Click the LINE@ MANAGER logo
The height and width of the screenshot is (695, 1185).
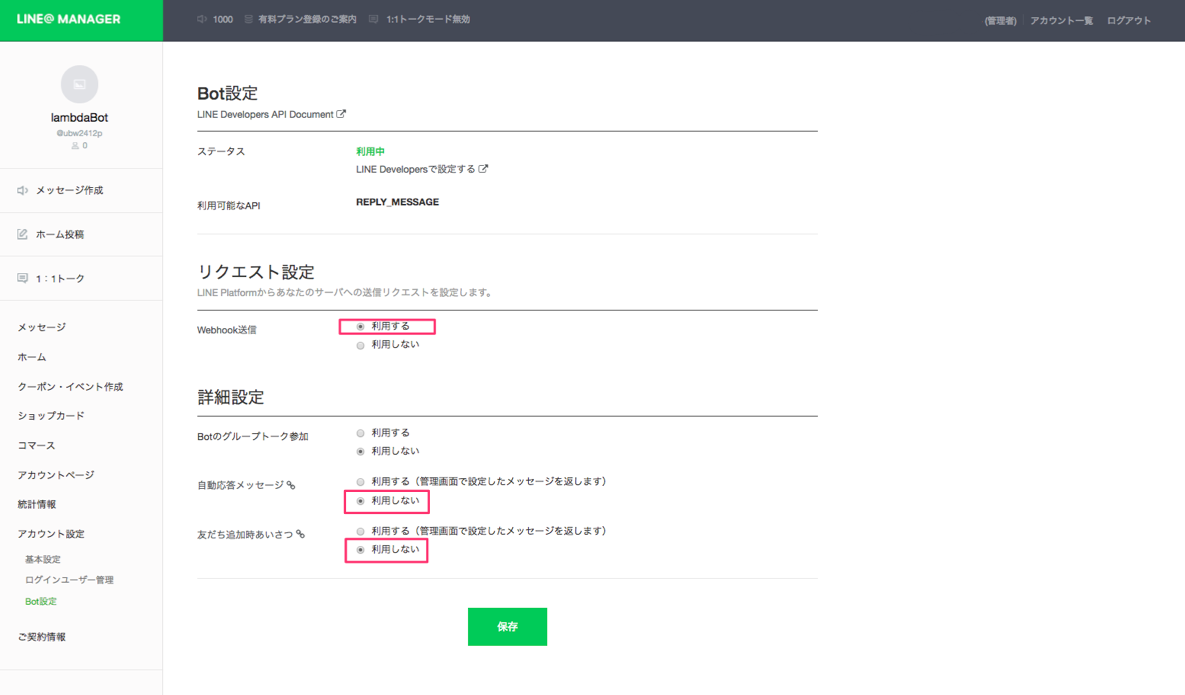point(69,19)
